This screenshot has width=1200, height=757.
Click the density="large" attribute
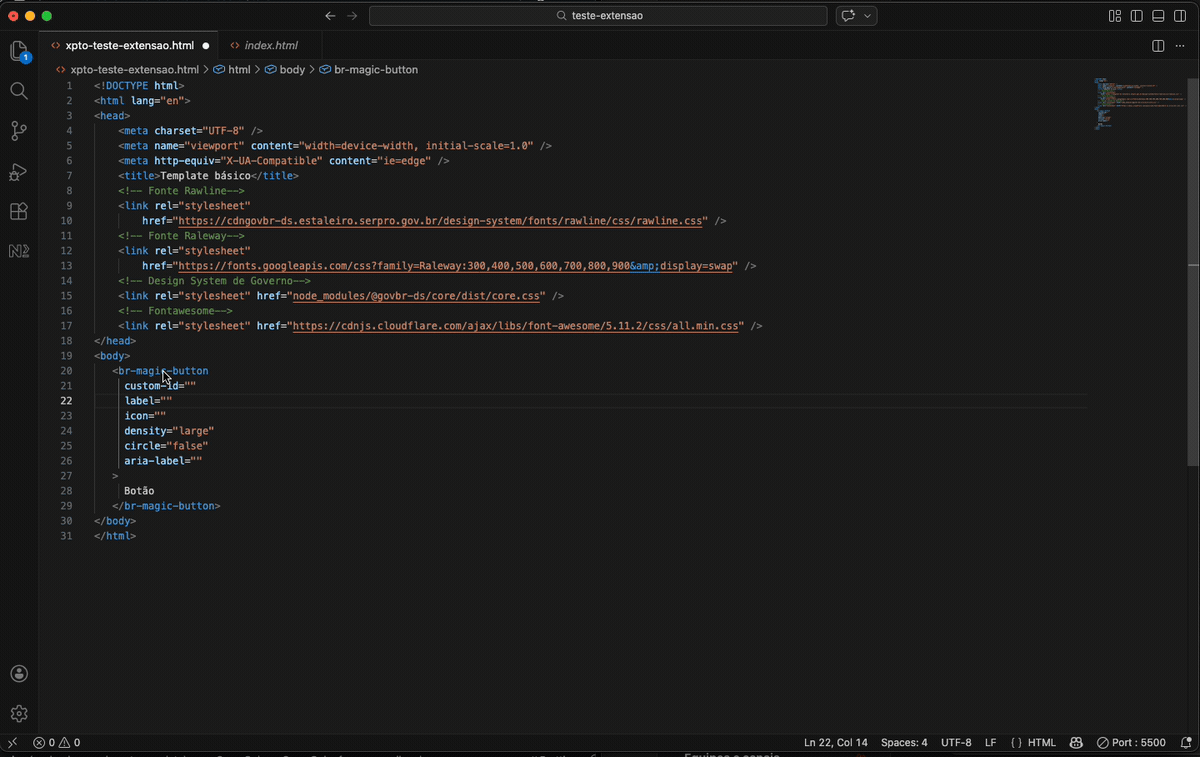169,431
